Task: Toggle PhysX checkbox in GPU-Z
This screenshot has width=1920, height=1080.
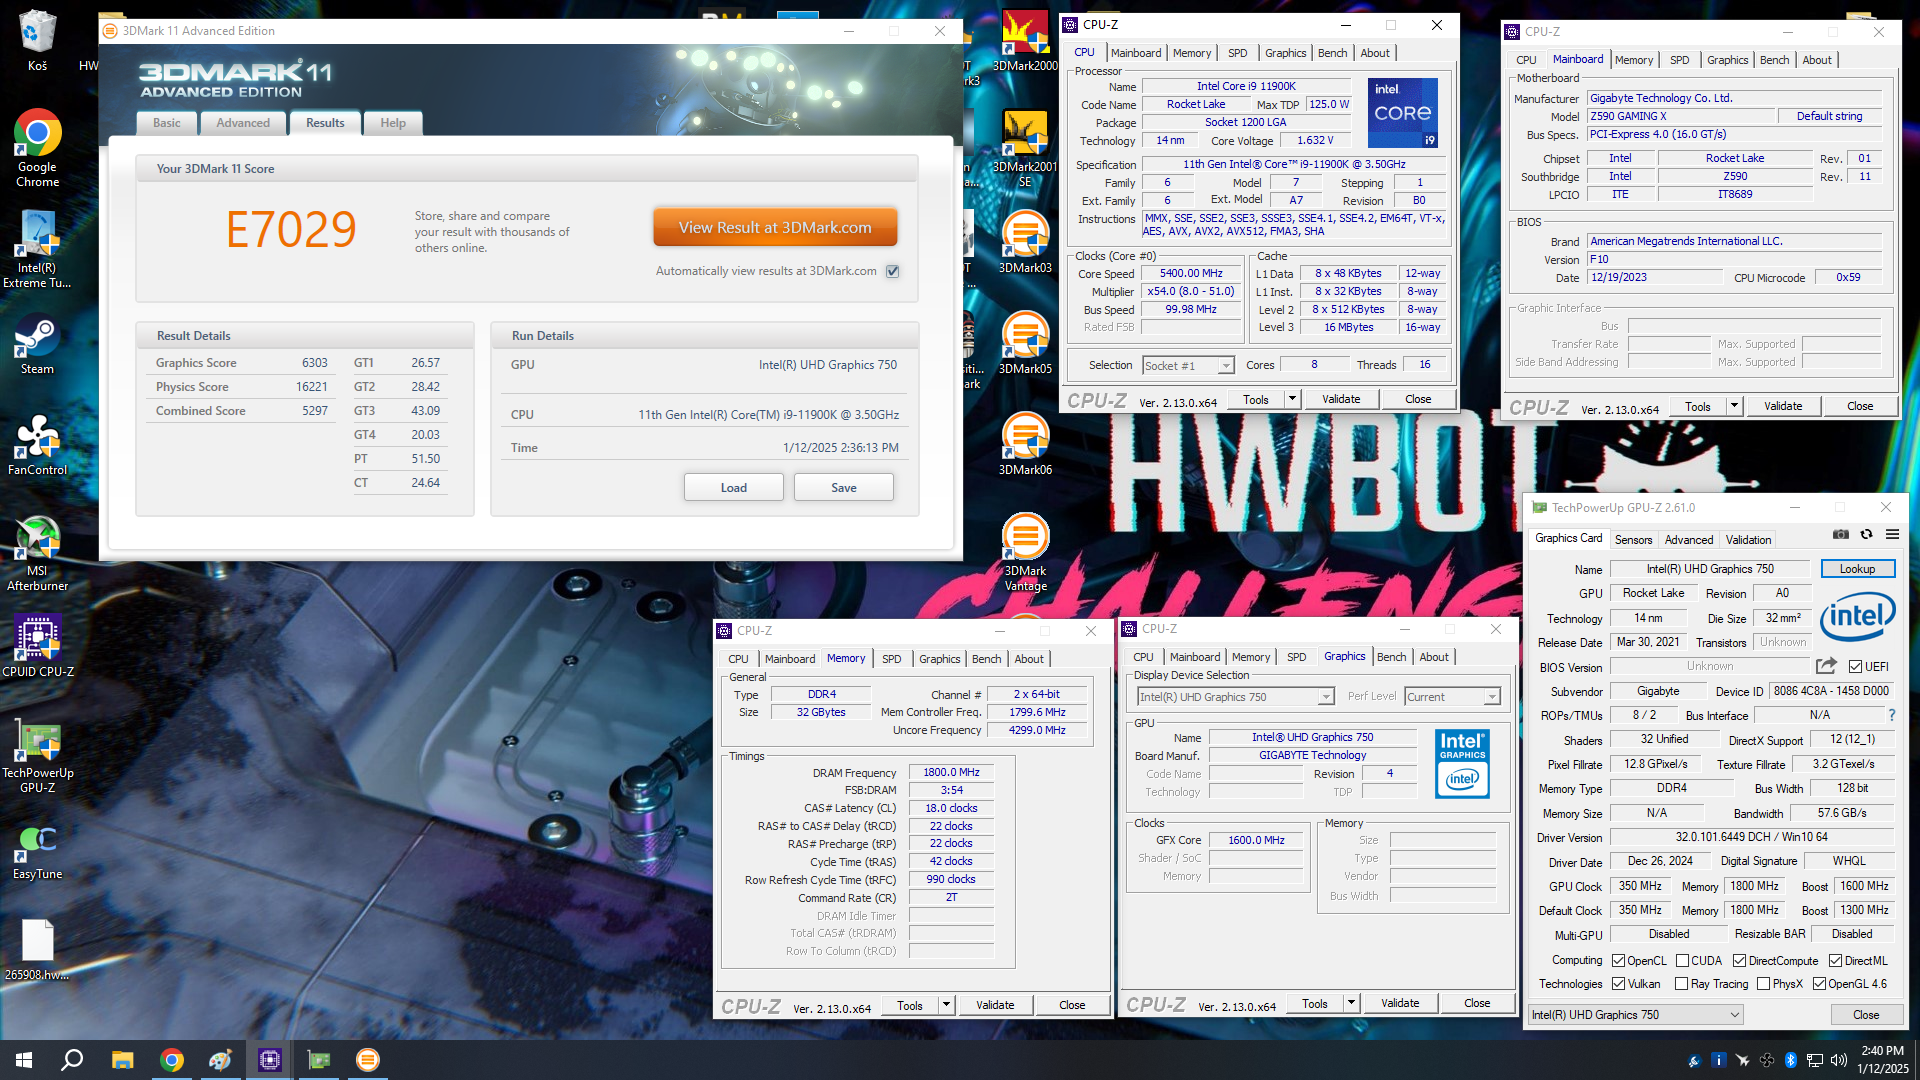Action: [x=1763, y=984]
